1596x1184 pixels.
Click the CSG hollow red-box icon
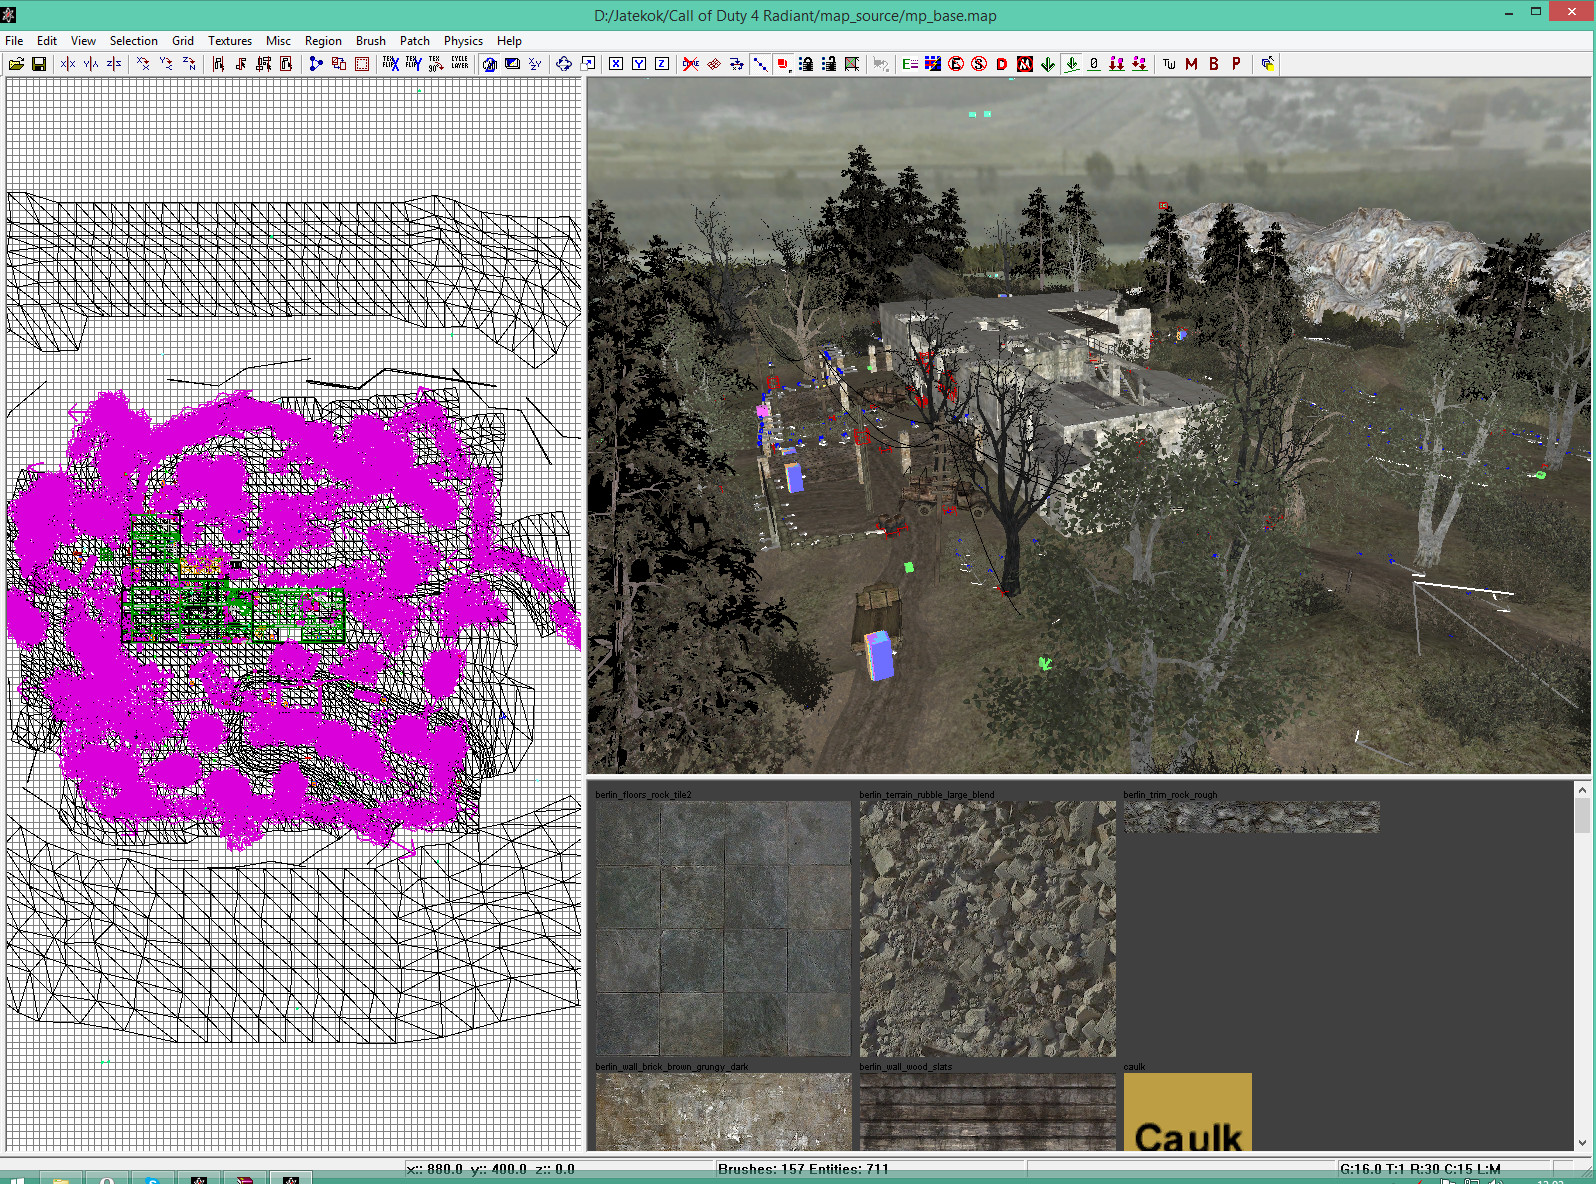pos(339,64)
